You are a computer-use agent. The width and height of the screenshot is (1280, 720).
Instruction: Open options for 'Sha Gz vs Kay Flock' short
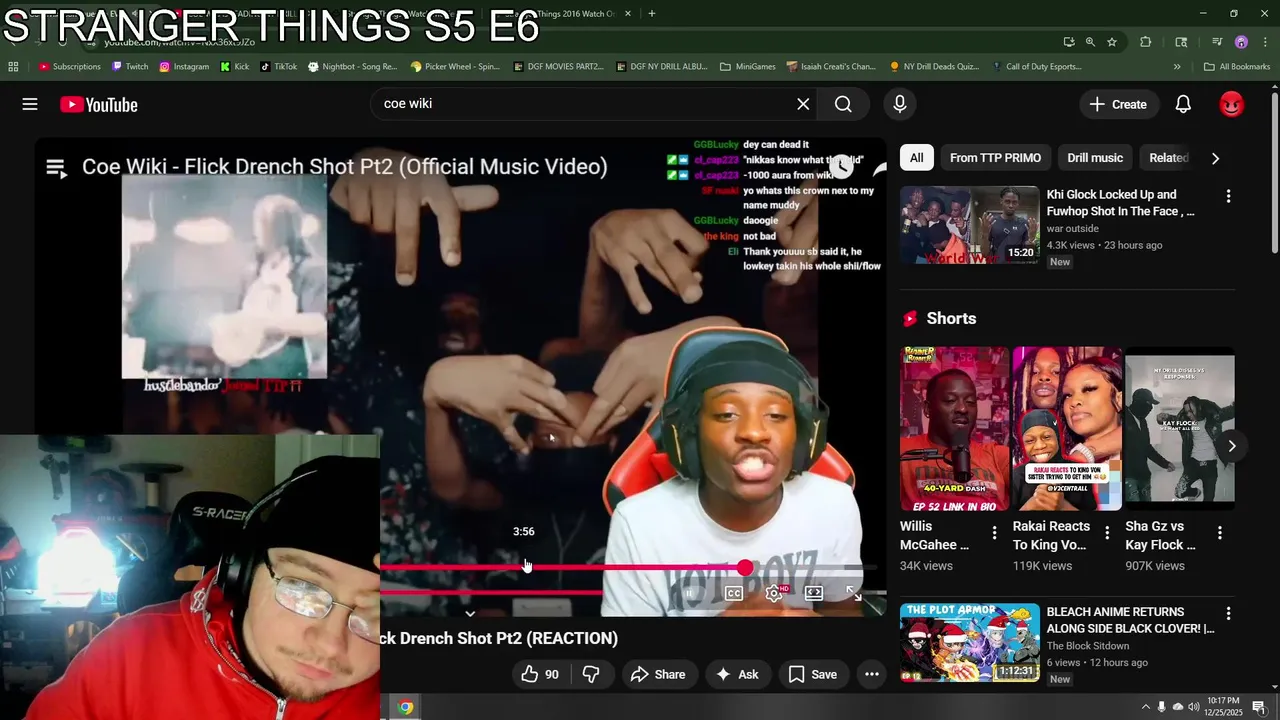tap(1219, 533)
